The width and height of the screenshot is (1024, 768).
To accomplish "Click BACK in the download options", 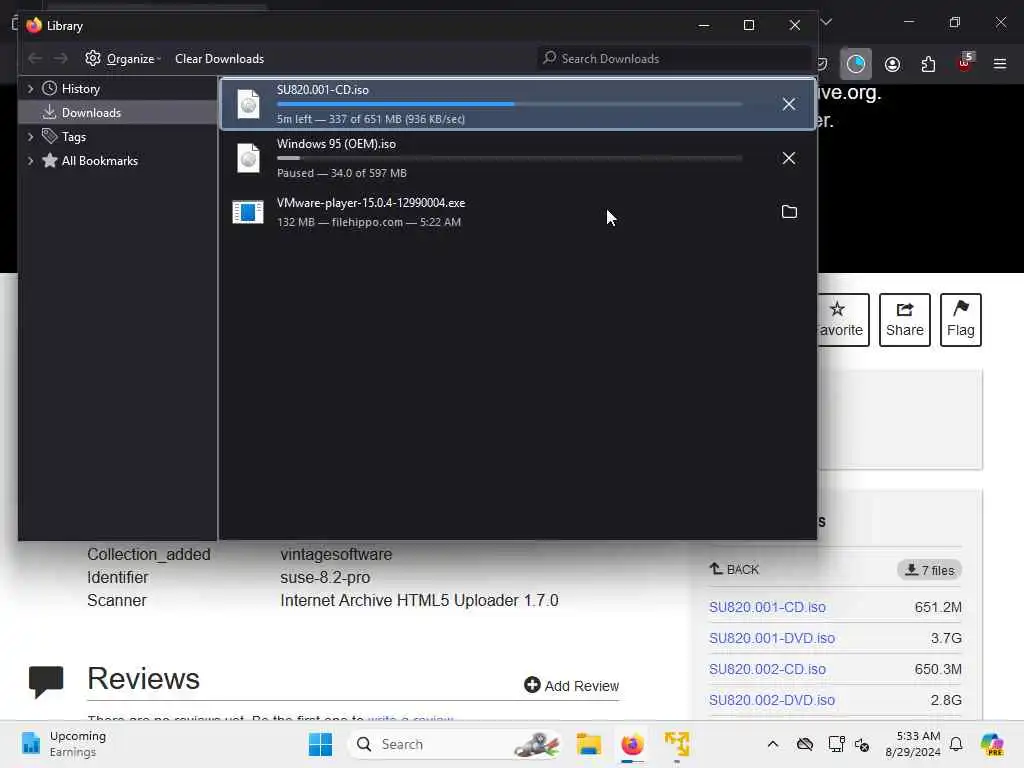I will (734, 569).
